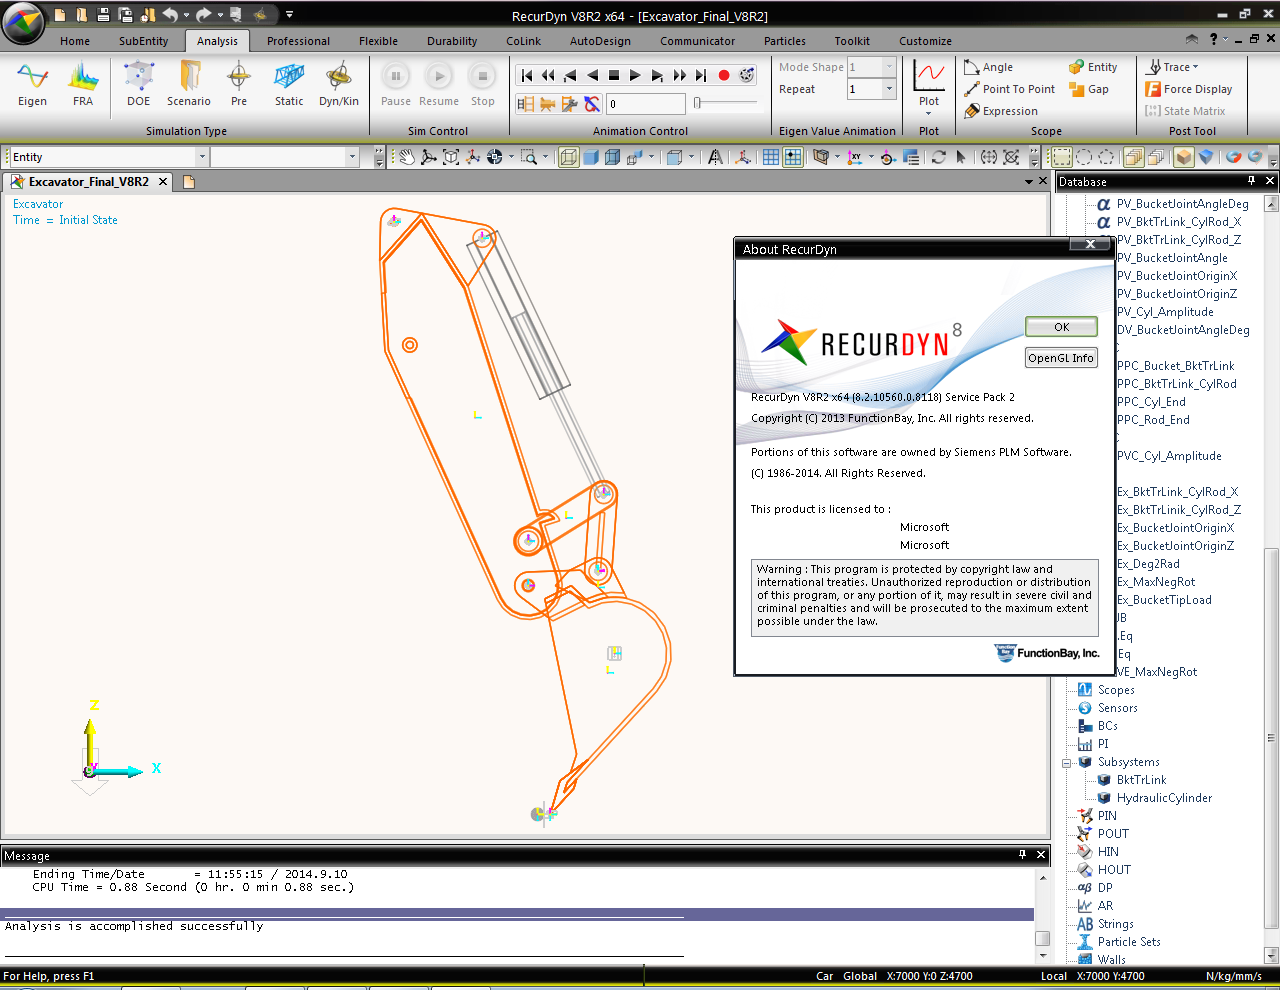Close the About RecurDyn dialog
Image resolution: width=1280 pixels, height=990 pixels.
pos(1090,244)
